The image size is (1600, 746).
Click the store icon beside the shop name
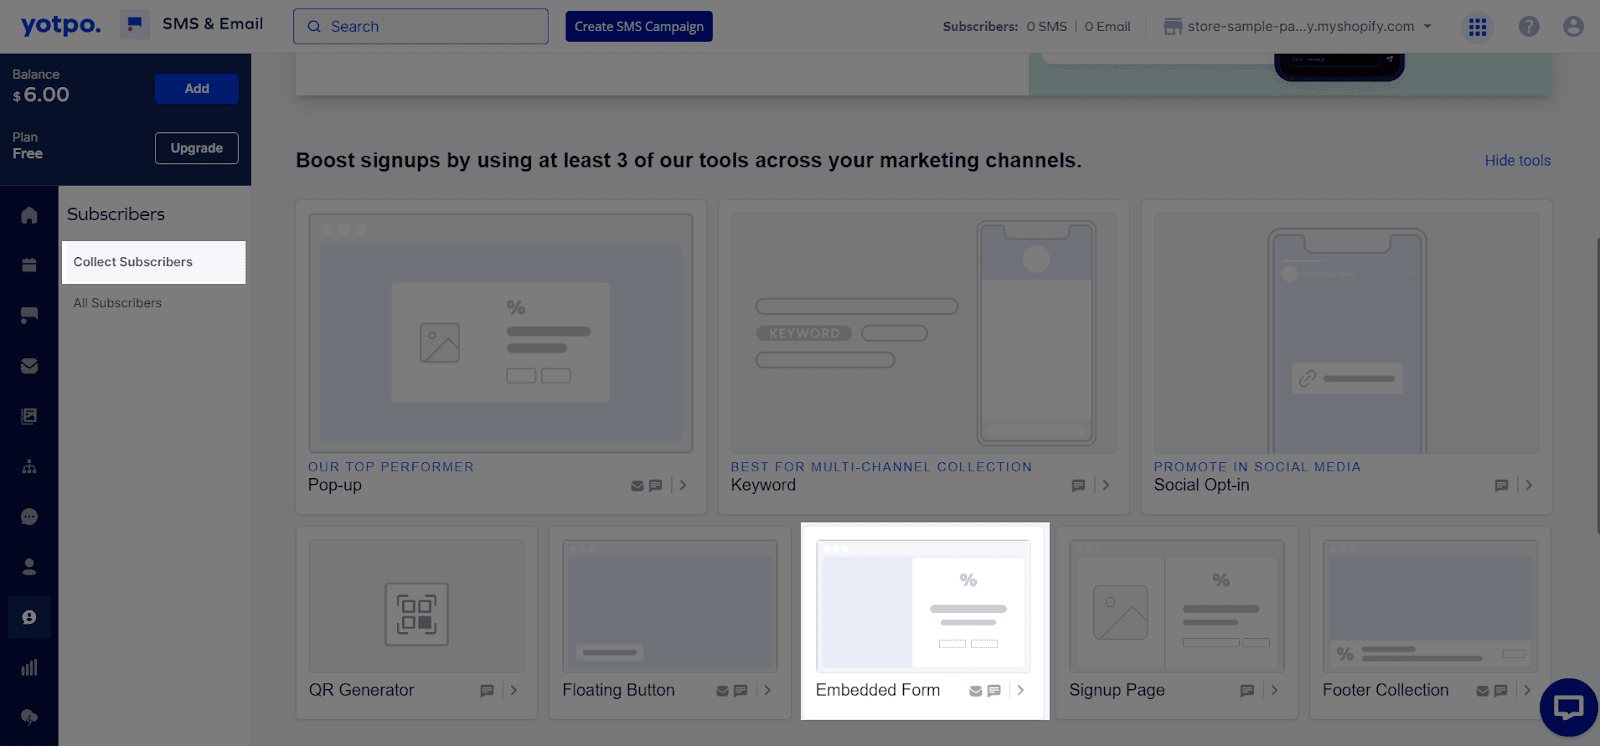pos(1173,27)
